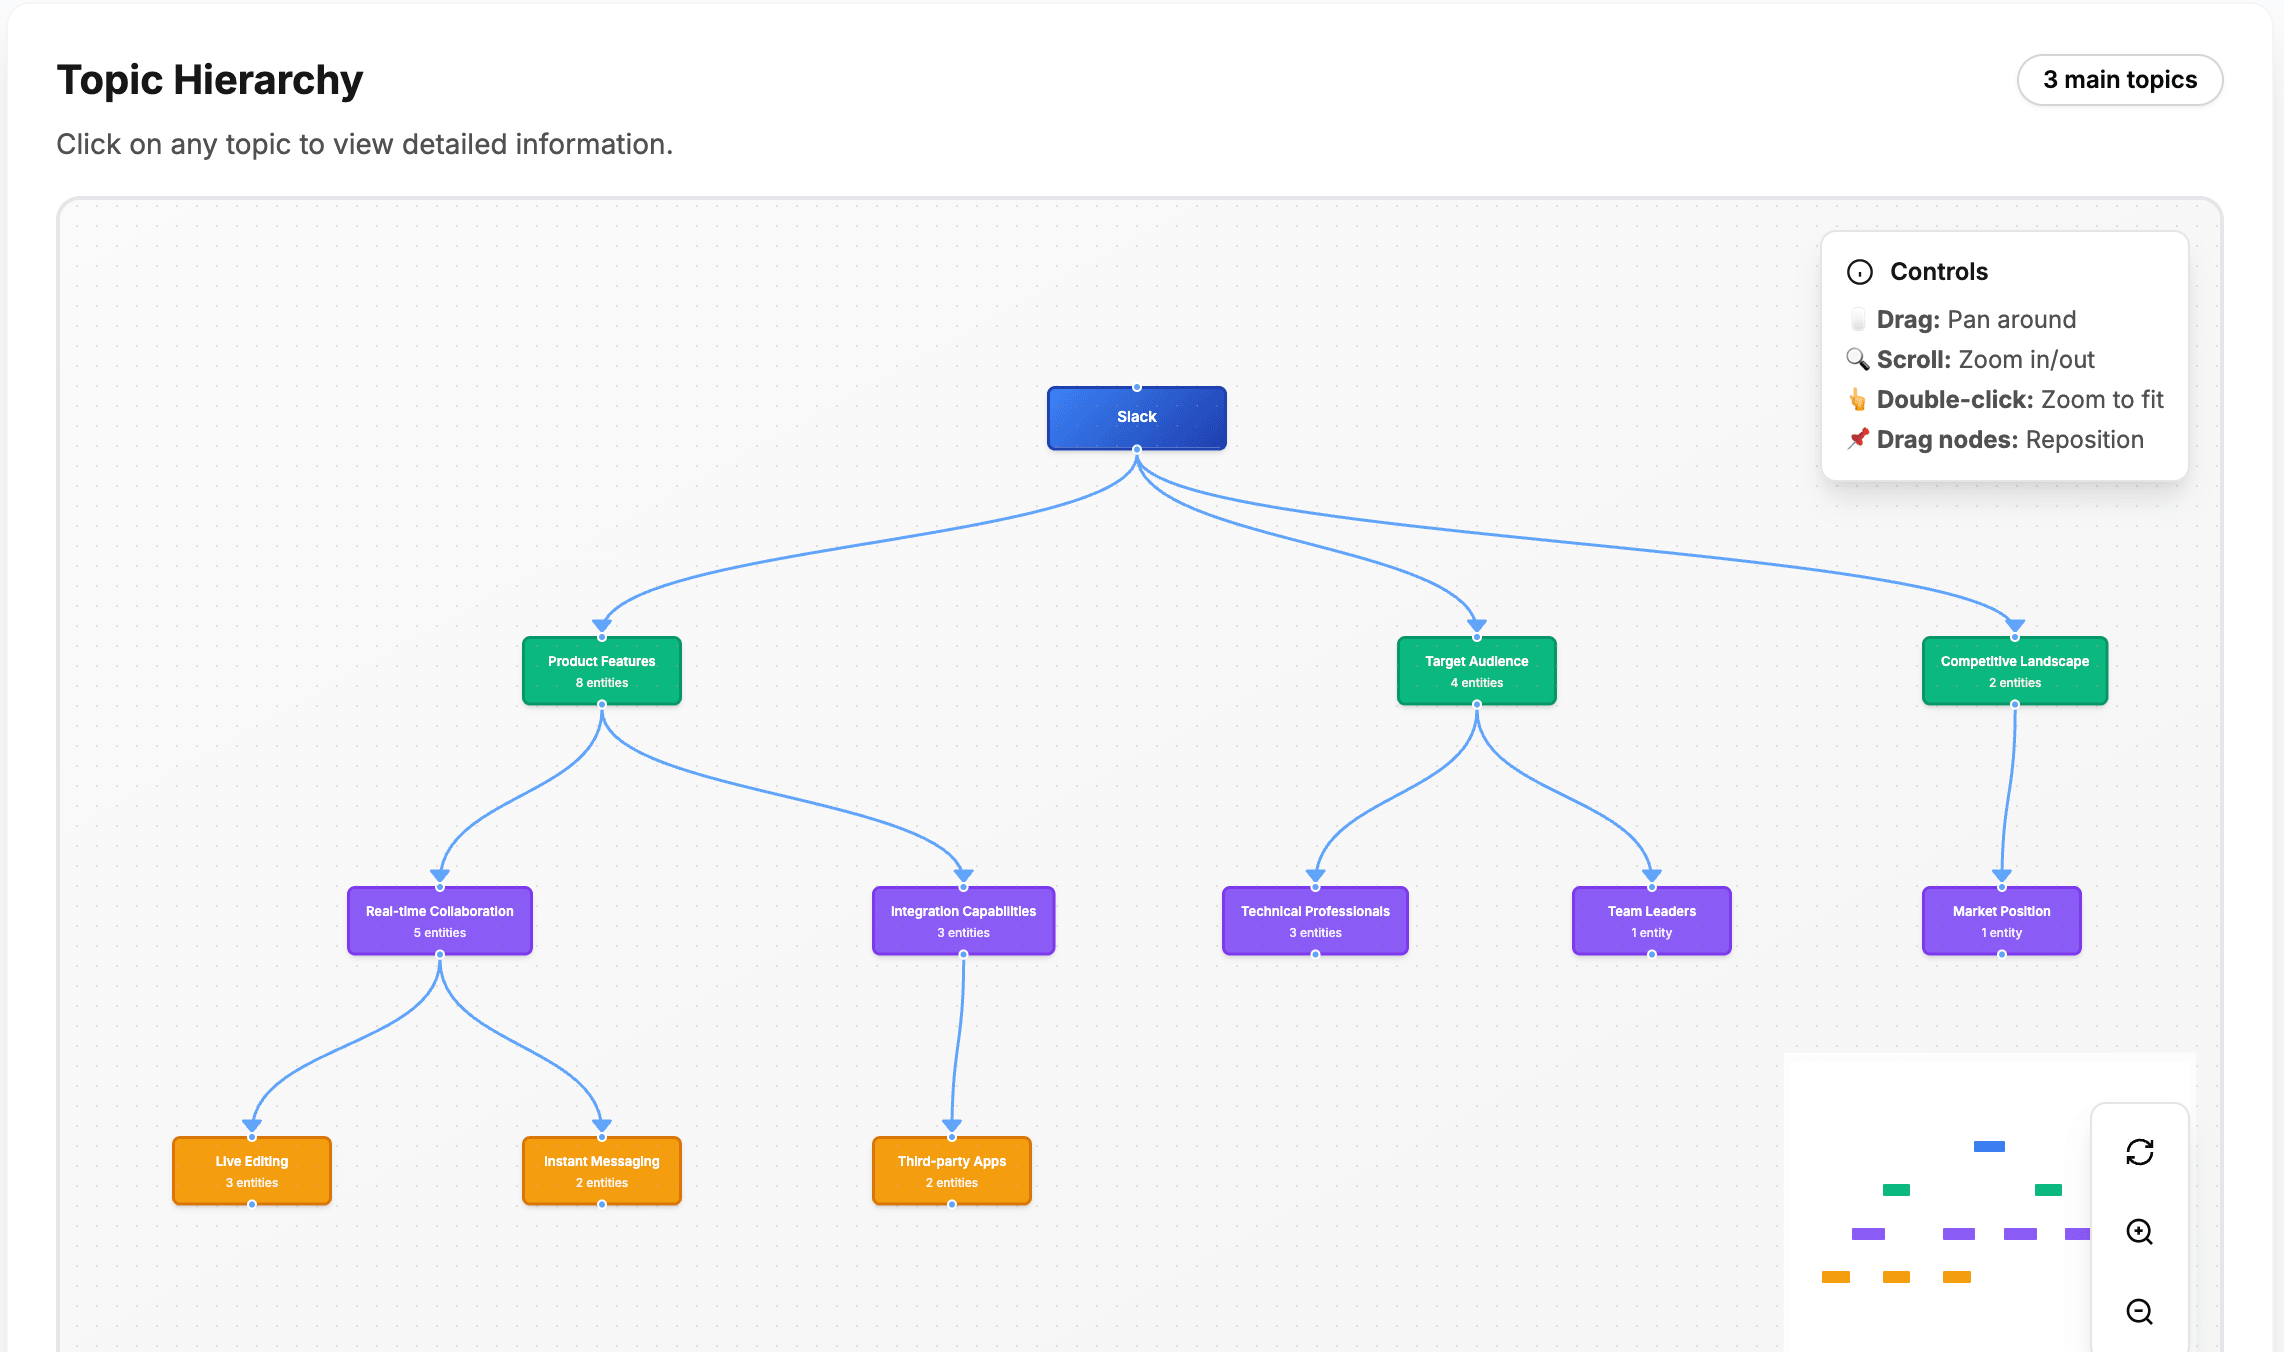
Task: Click the "3 main topics" badge
Action: (2119, 79)
